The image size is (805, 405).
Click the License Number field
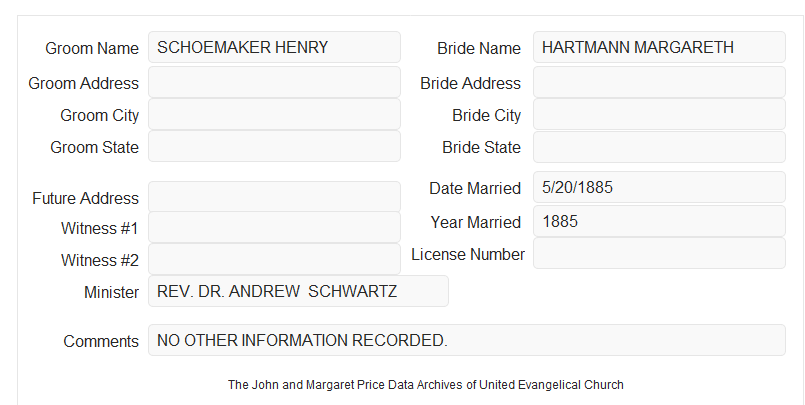pos(659,253)
